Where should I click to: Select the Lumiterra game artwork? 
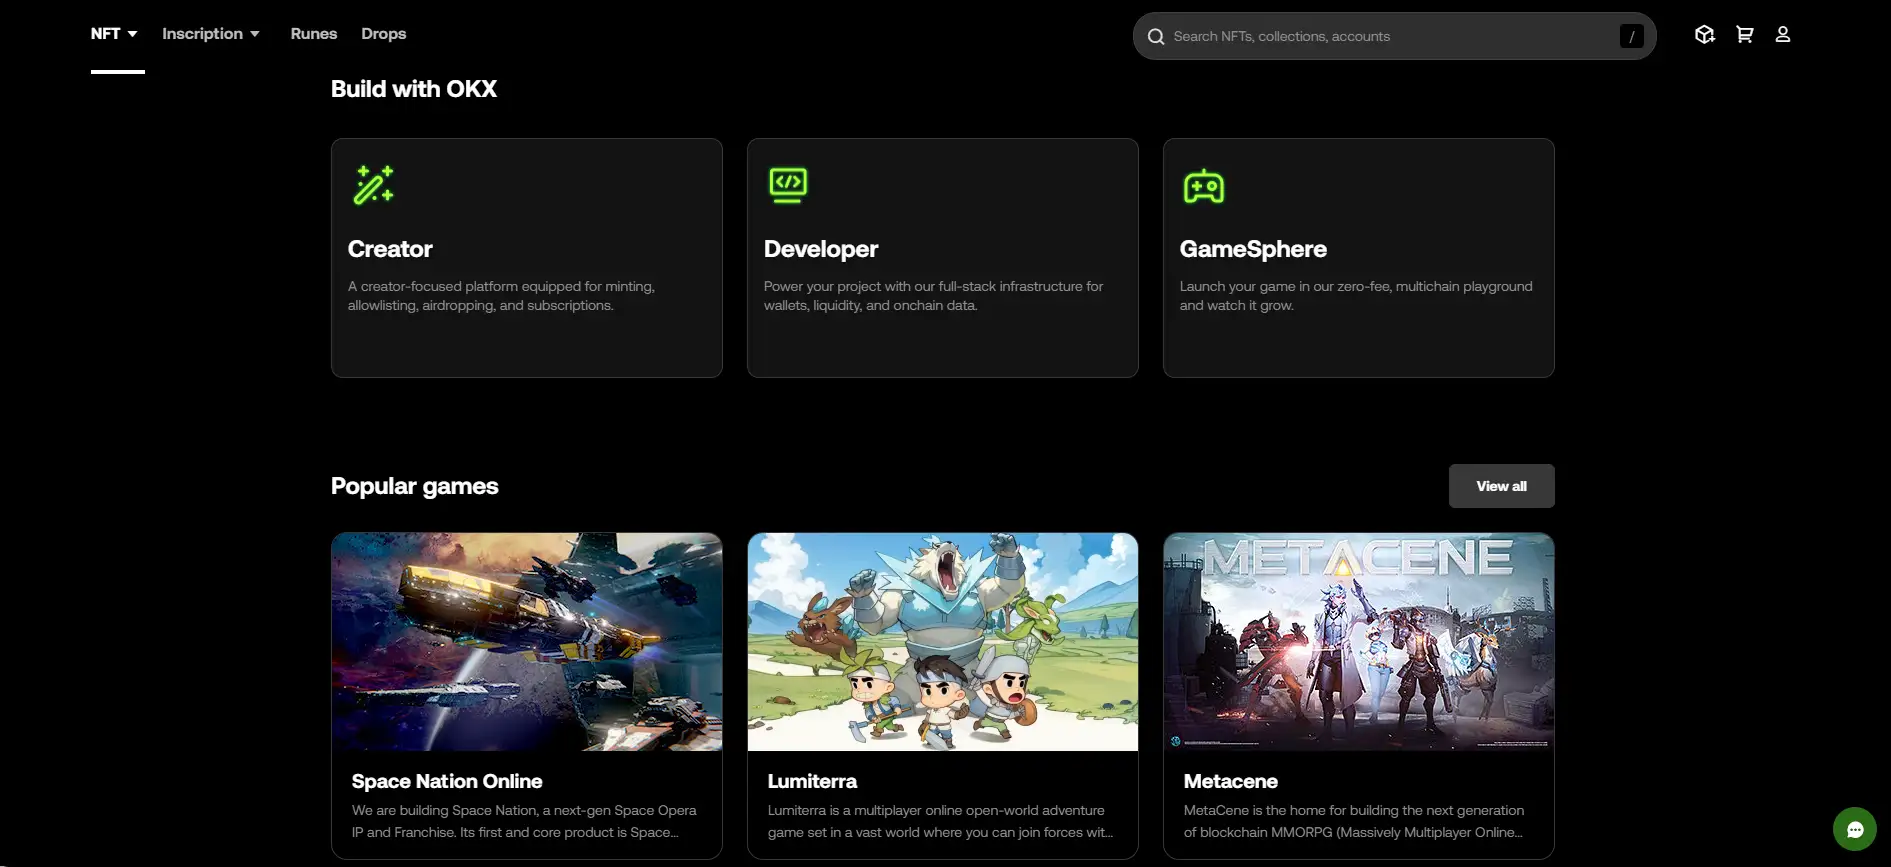[x=942, y=642]
